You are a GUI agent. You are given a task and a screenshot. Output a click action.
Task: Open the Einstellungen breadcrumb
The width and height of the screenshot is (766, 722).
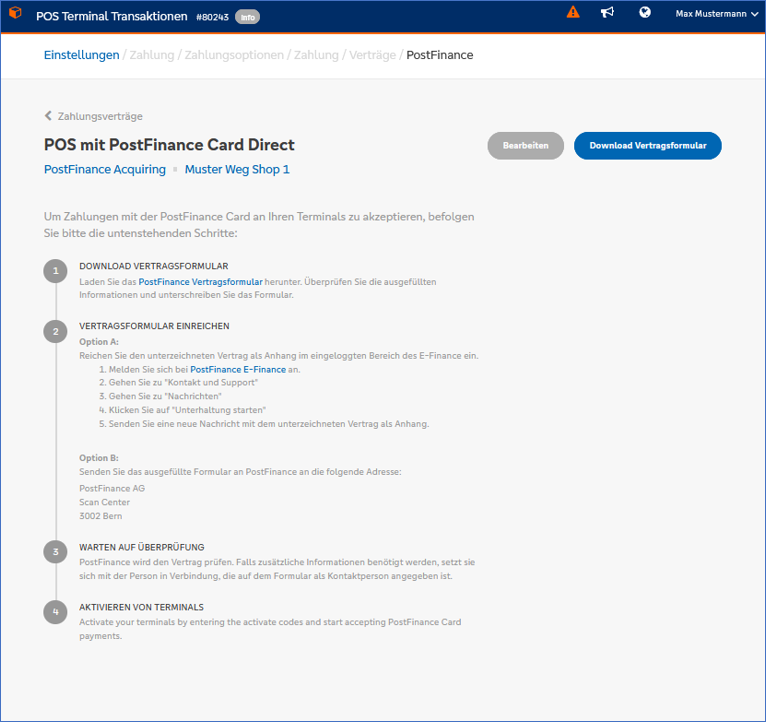82,55
